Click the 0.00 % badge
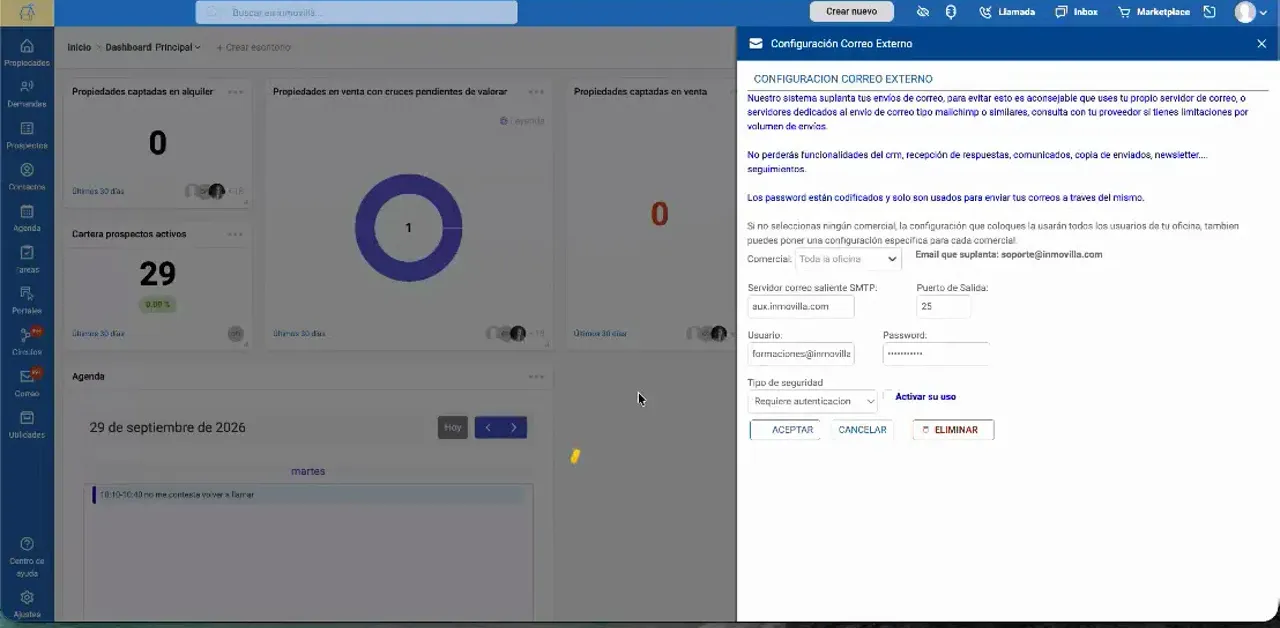This screenshot has height=628, width=1280. click(x=158, y=304)
